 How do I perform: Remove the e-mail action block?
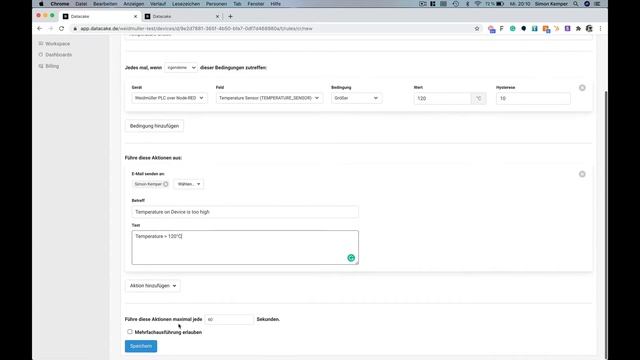[x=582, y=174]
